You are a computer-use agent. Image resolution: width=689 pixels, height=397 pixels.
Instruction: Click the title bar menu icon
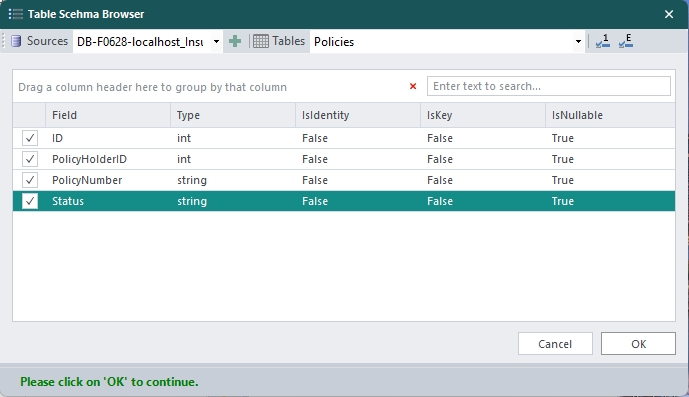[15, 14]
